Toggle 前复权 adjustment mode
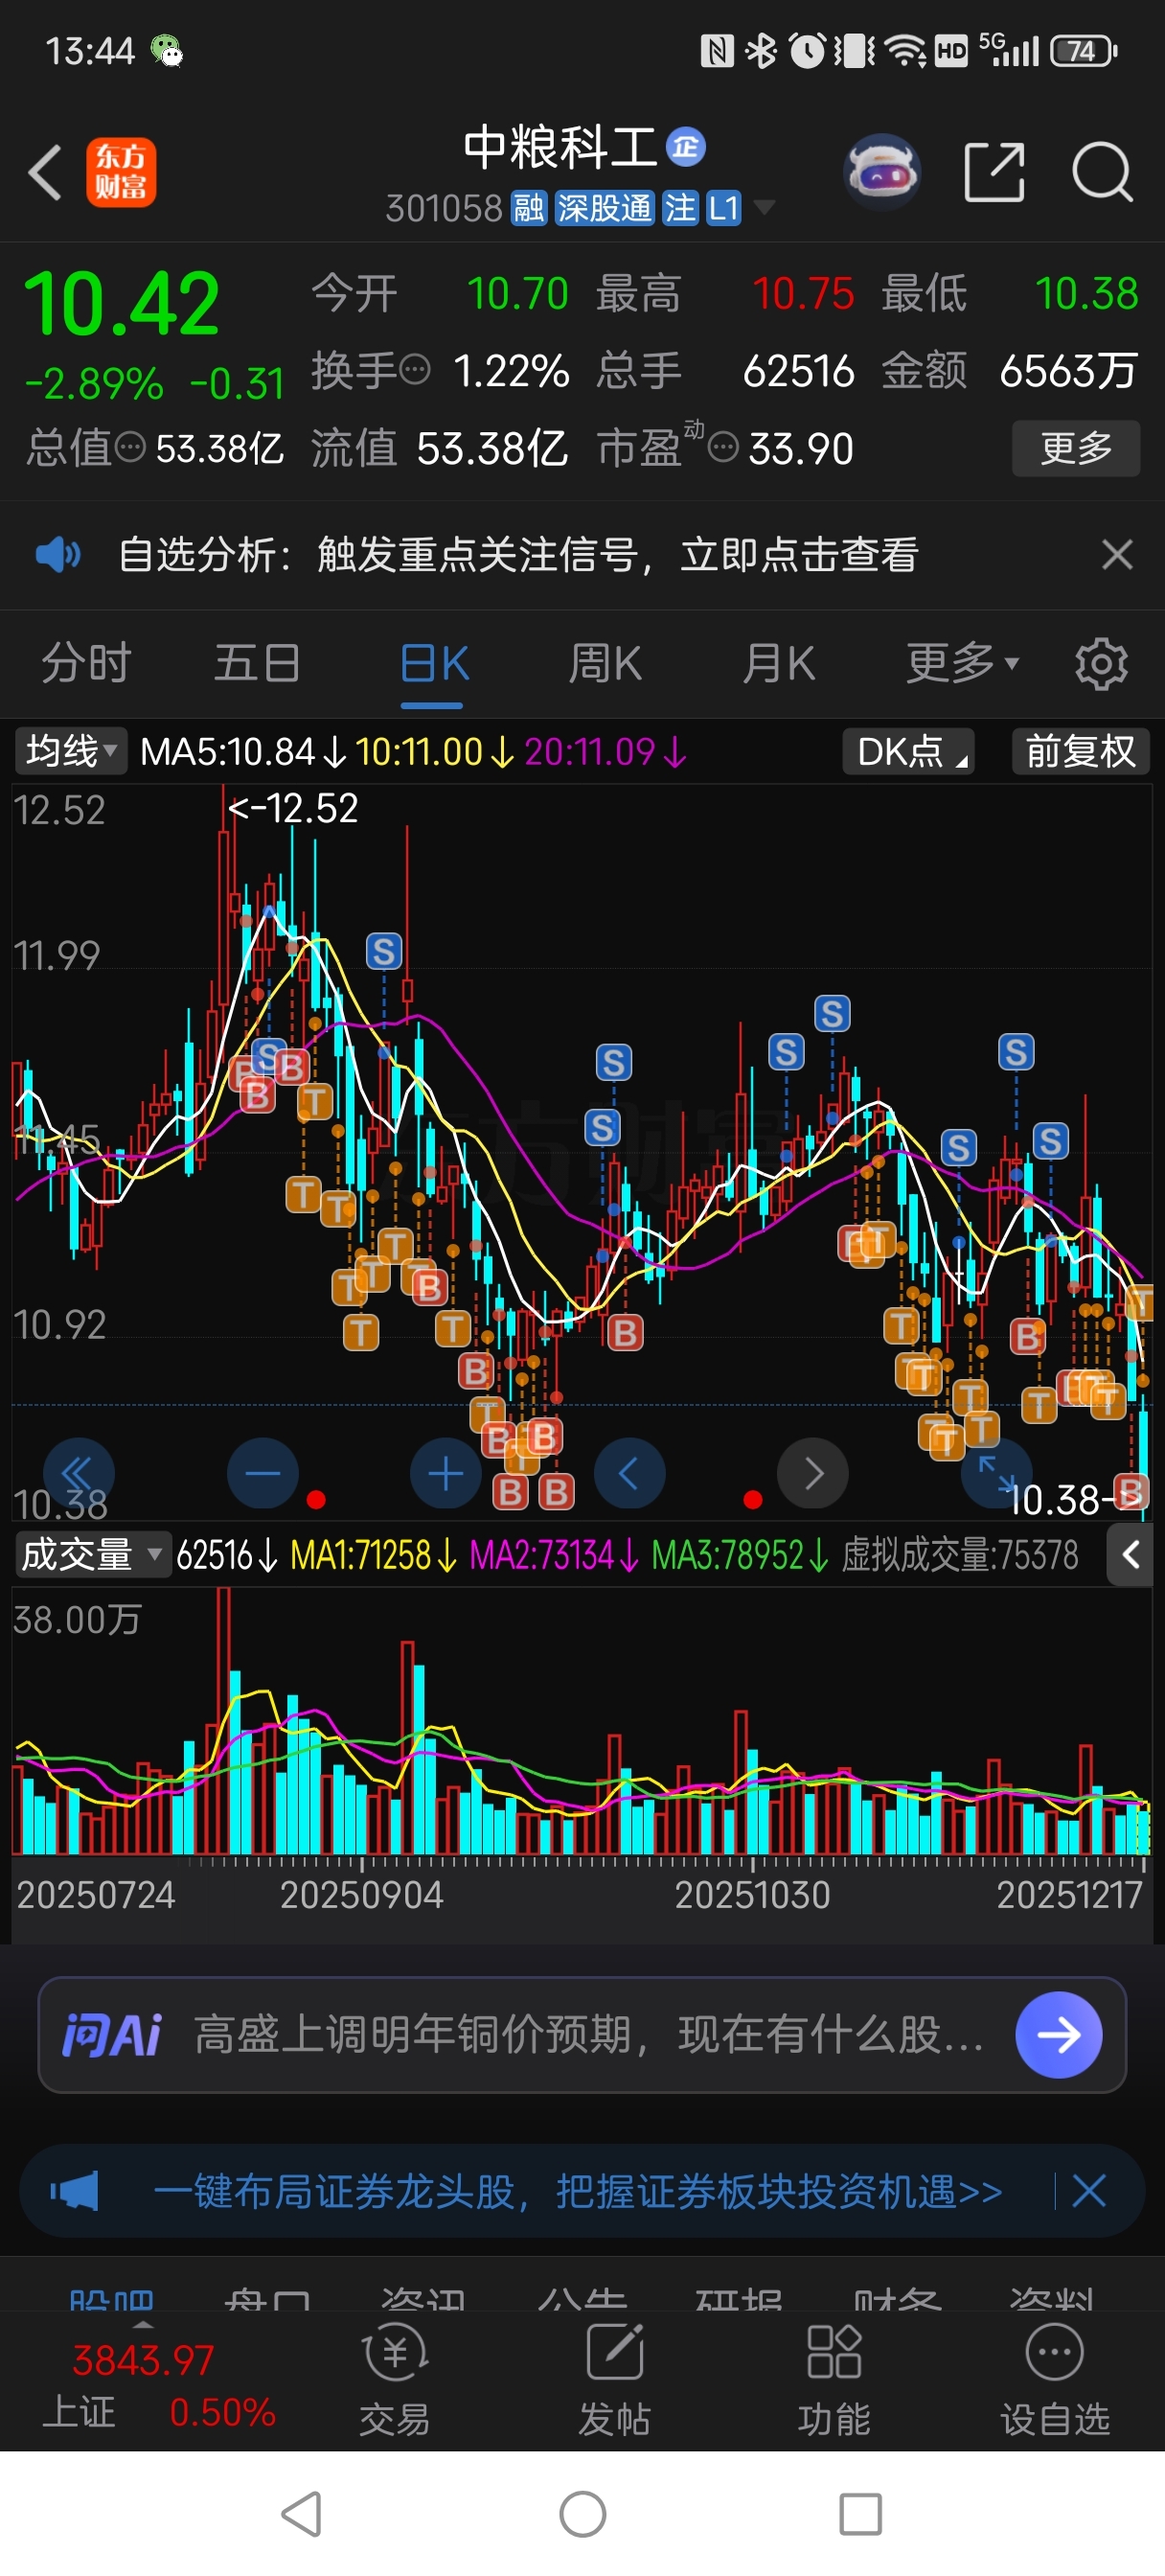This screenshot has height=2576, width=1165. (1081, 751)
